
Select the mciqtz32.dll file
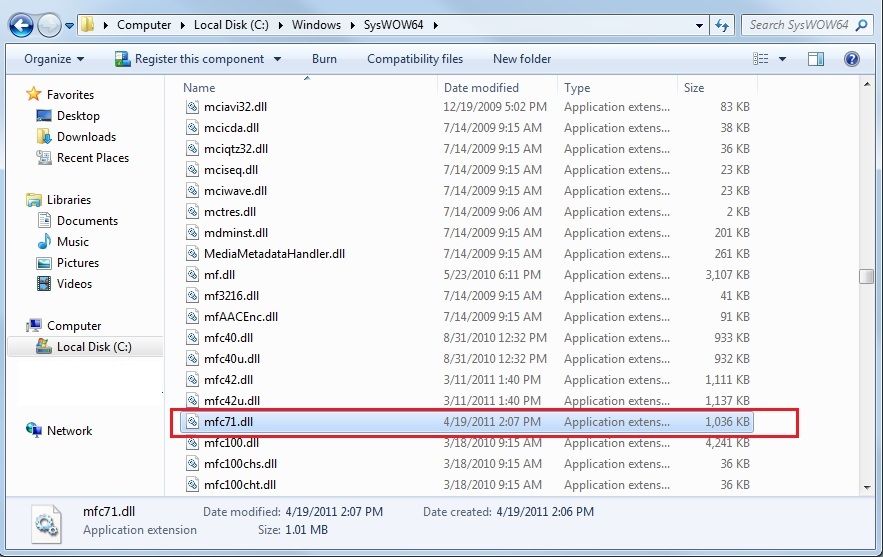pyautogui.click(x=235, y=149)
